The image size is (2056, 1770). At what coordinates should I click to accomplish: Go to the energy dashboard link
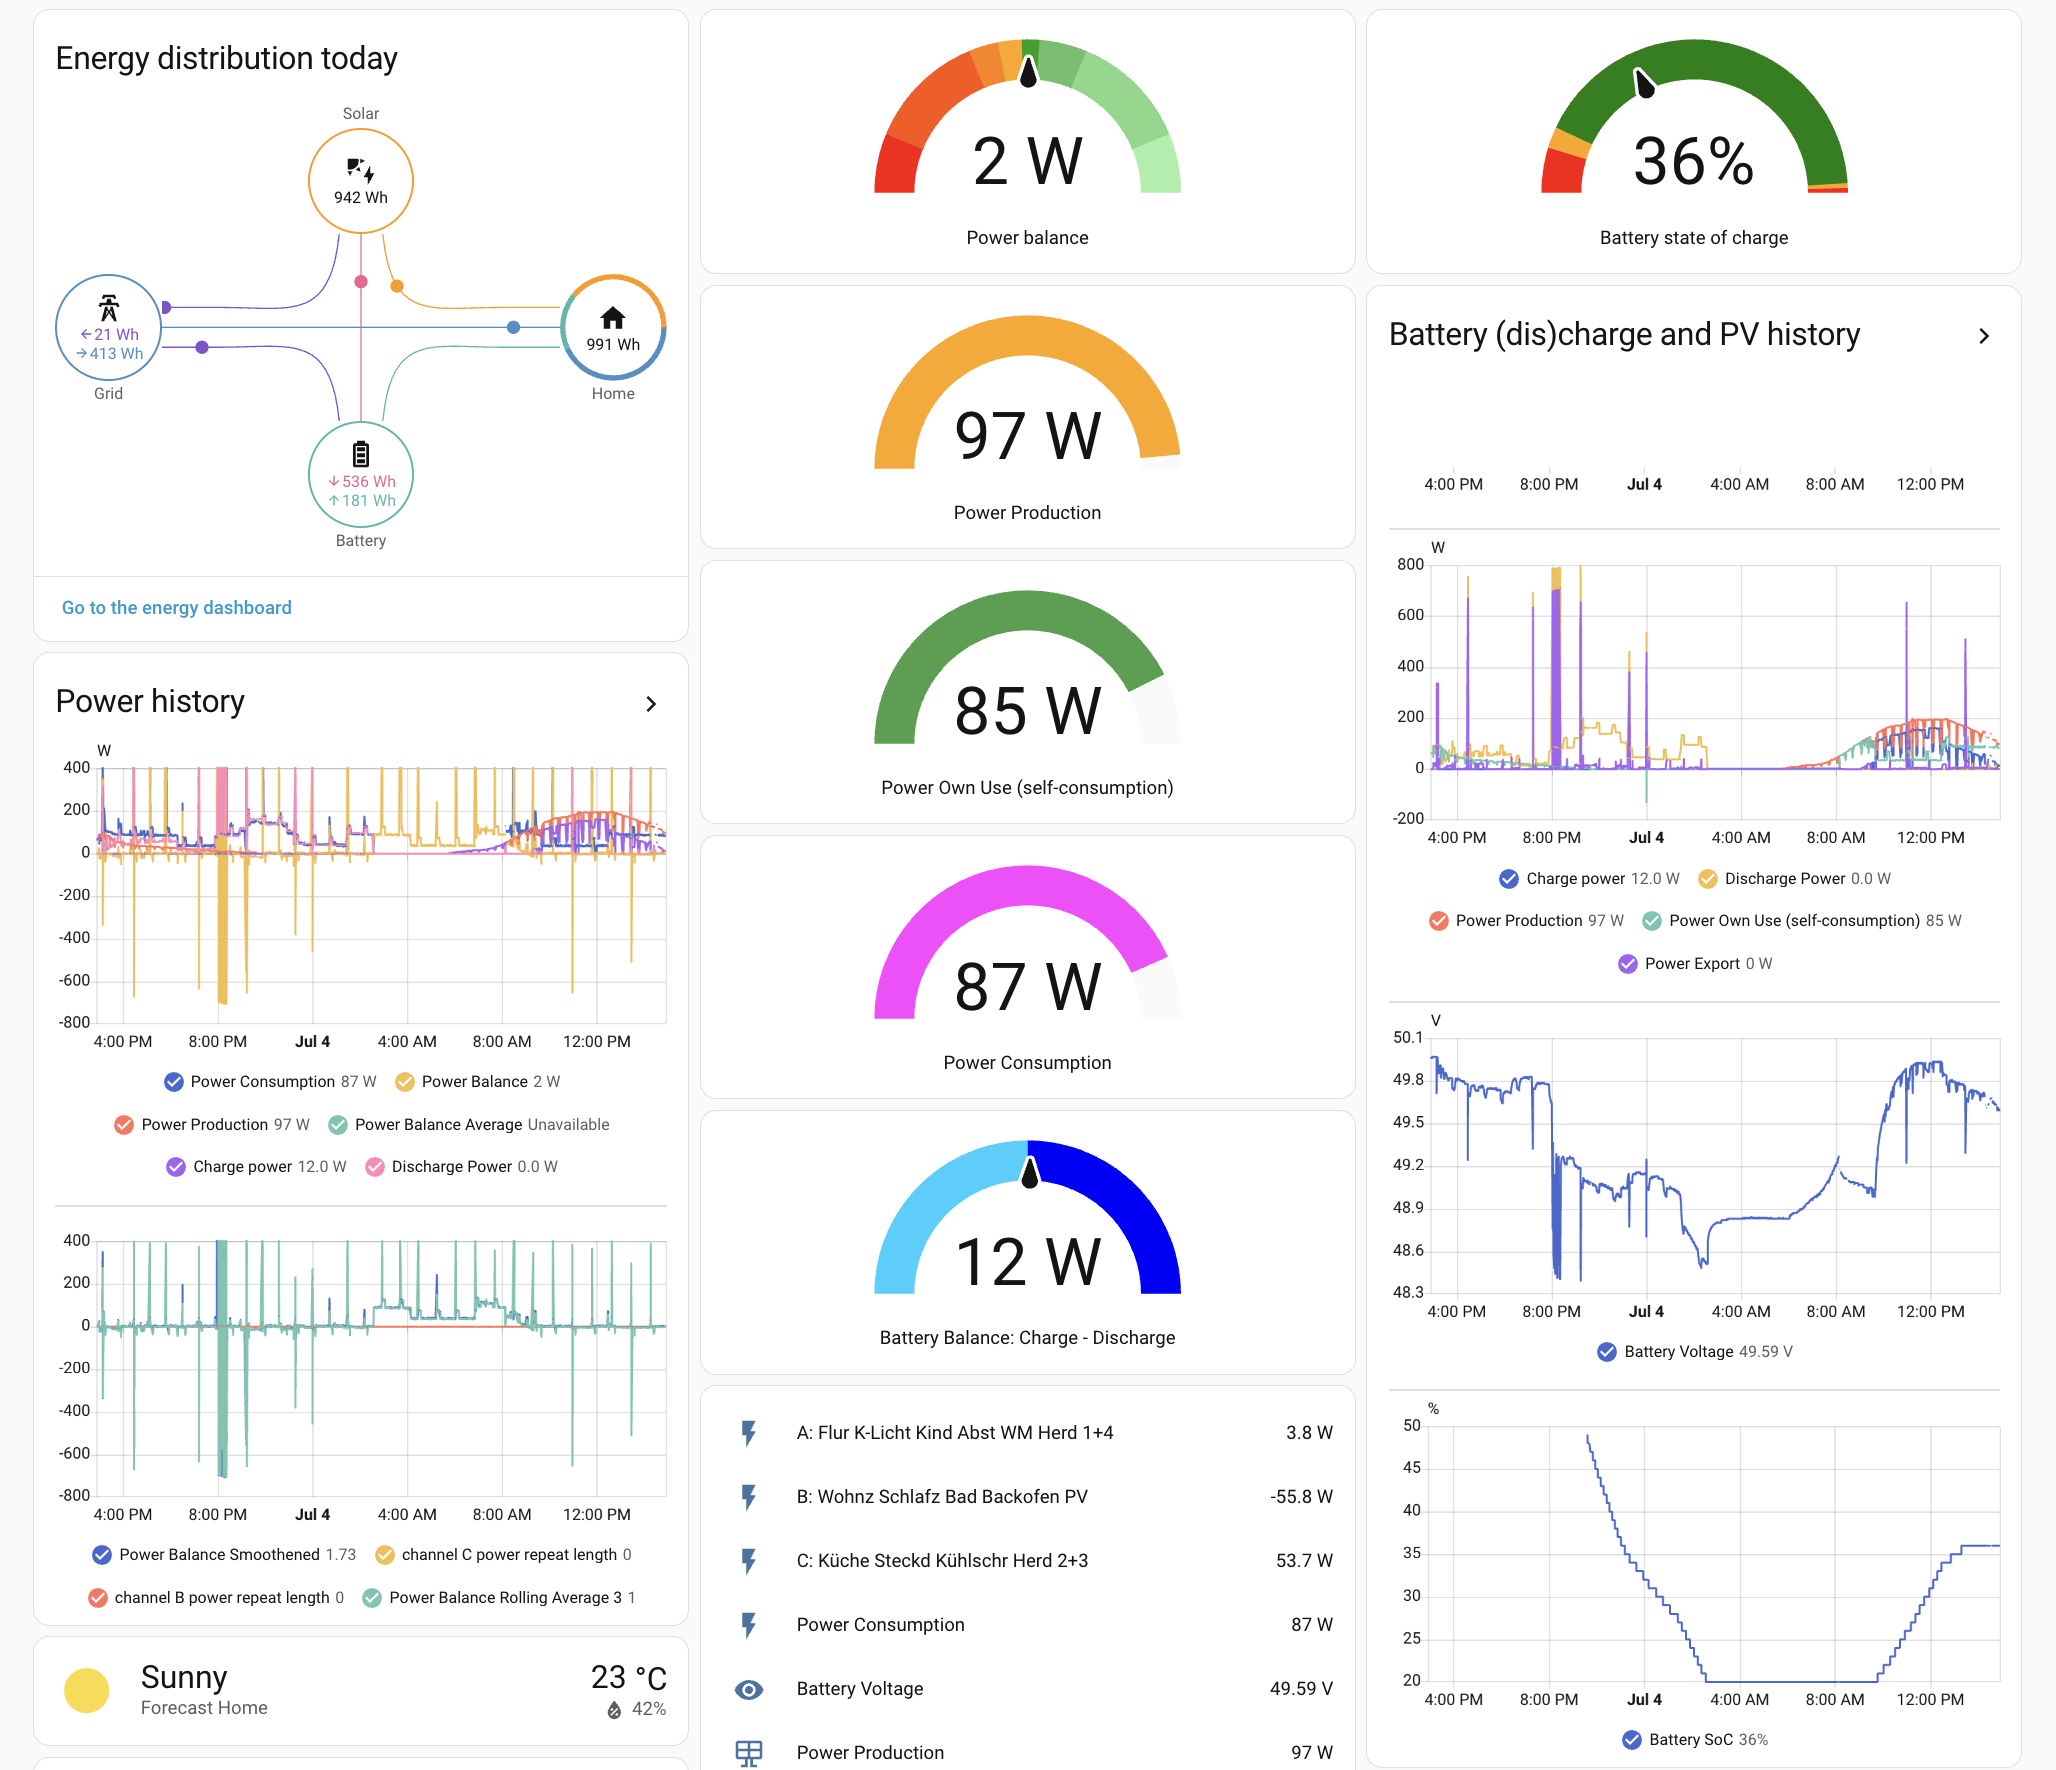(177, 608)
